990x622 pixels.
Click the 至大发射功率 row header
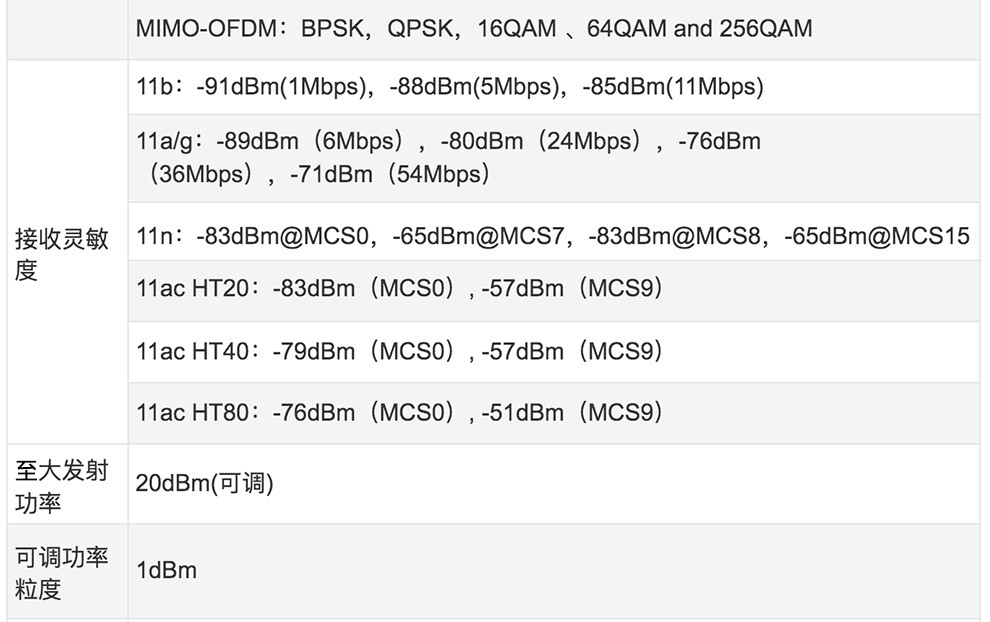pyautogui.click(x=62, y=486)
